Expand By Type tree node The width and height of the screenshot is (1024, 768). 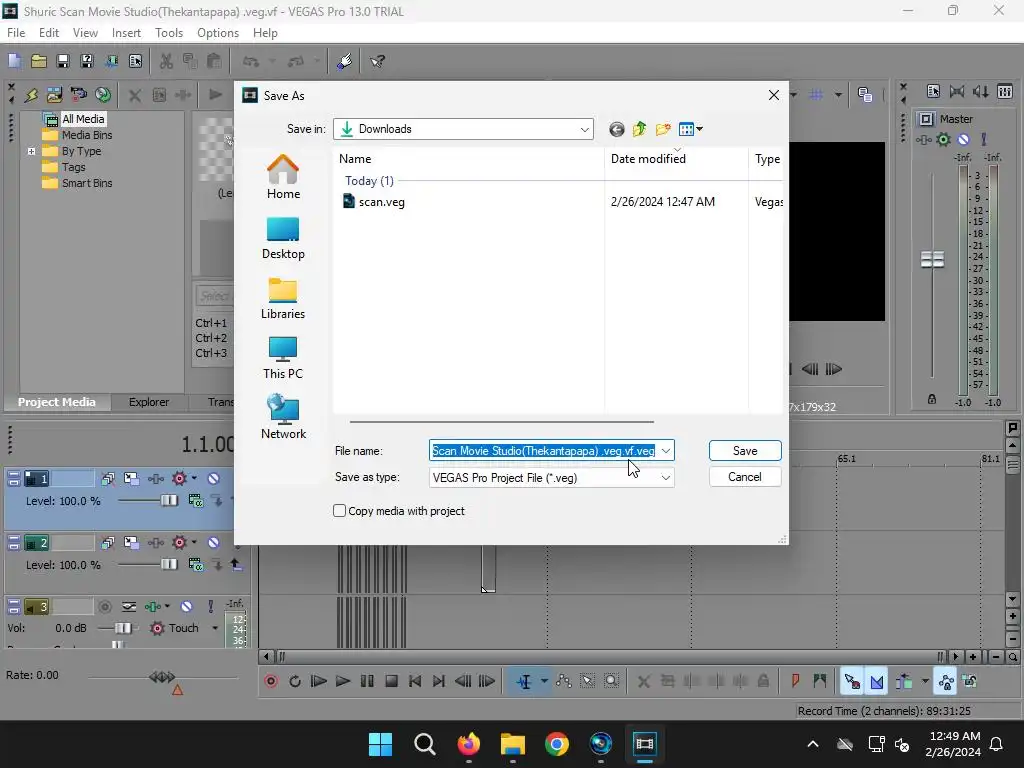(31, 152)
